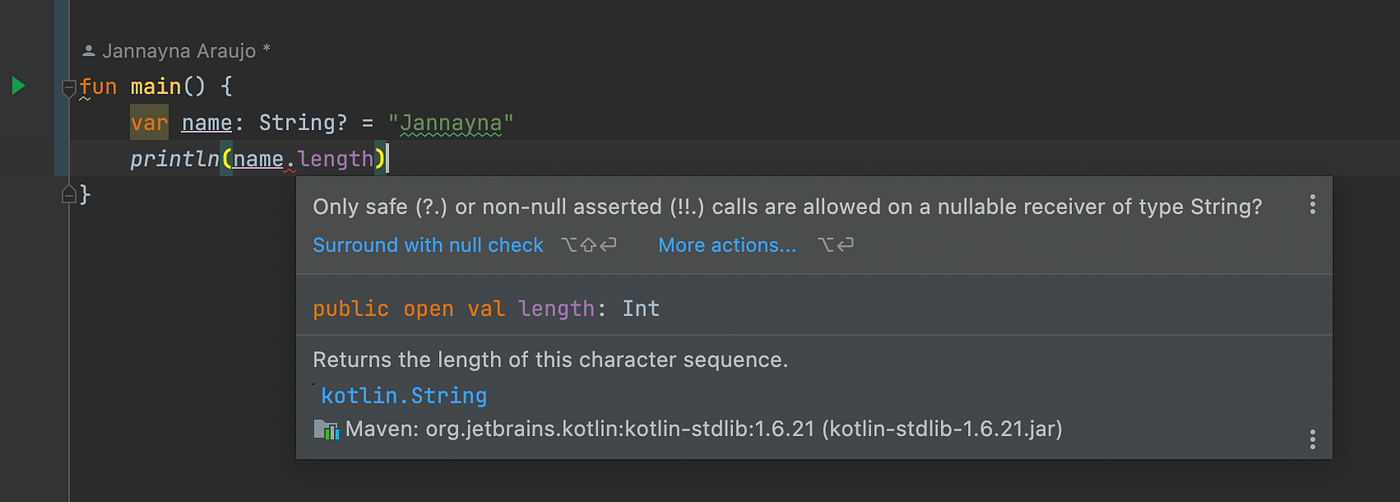Image resolution: width=1400 pixels, height=502 pixels.
Task: Apply the Surround with null check fix
Action: (x=428, y=245)
